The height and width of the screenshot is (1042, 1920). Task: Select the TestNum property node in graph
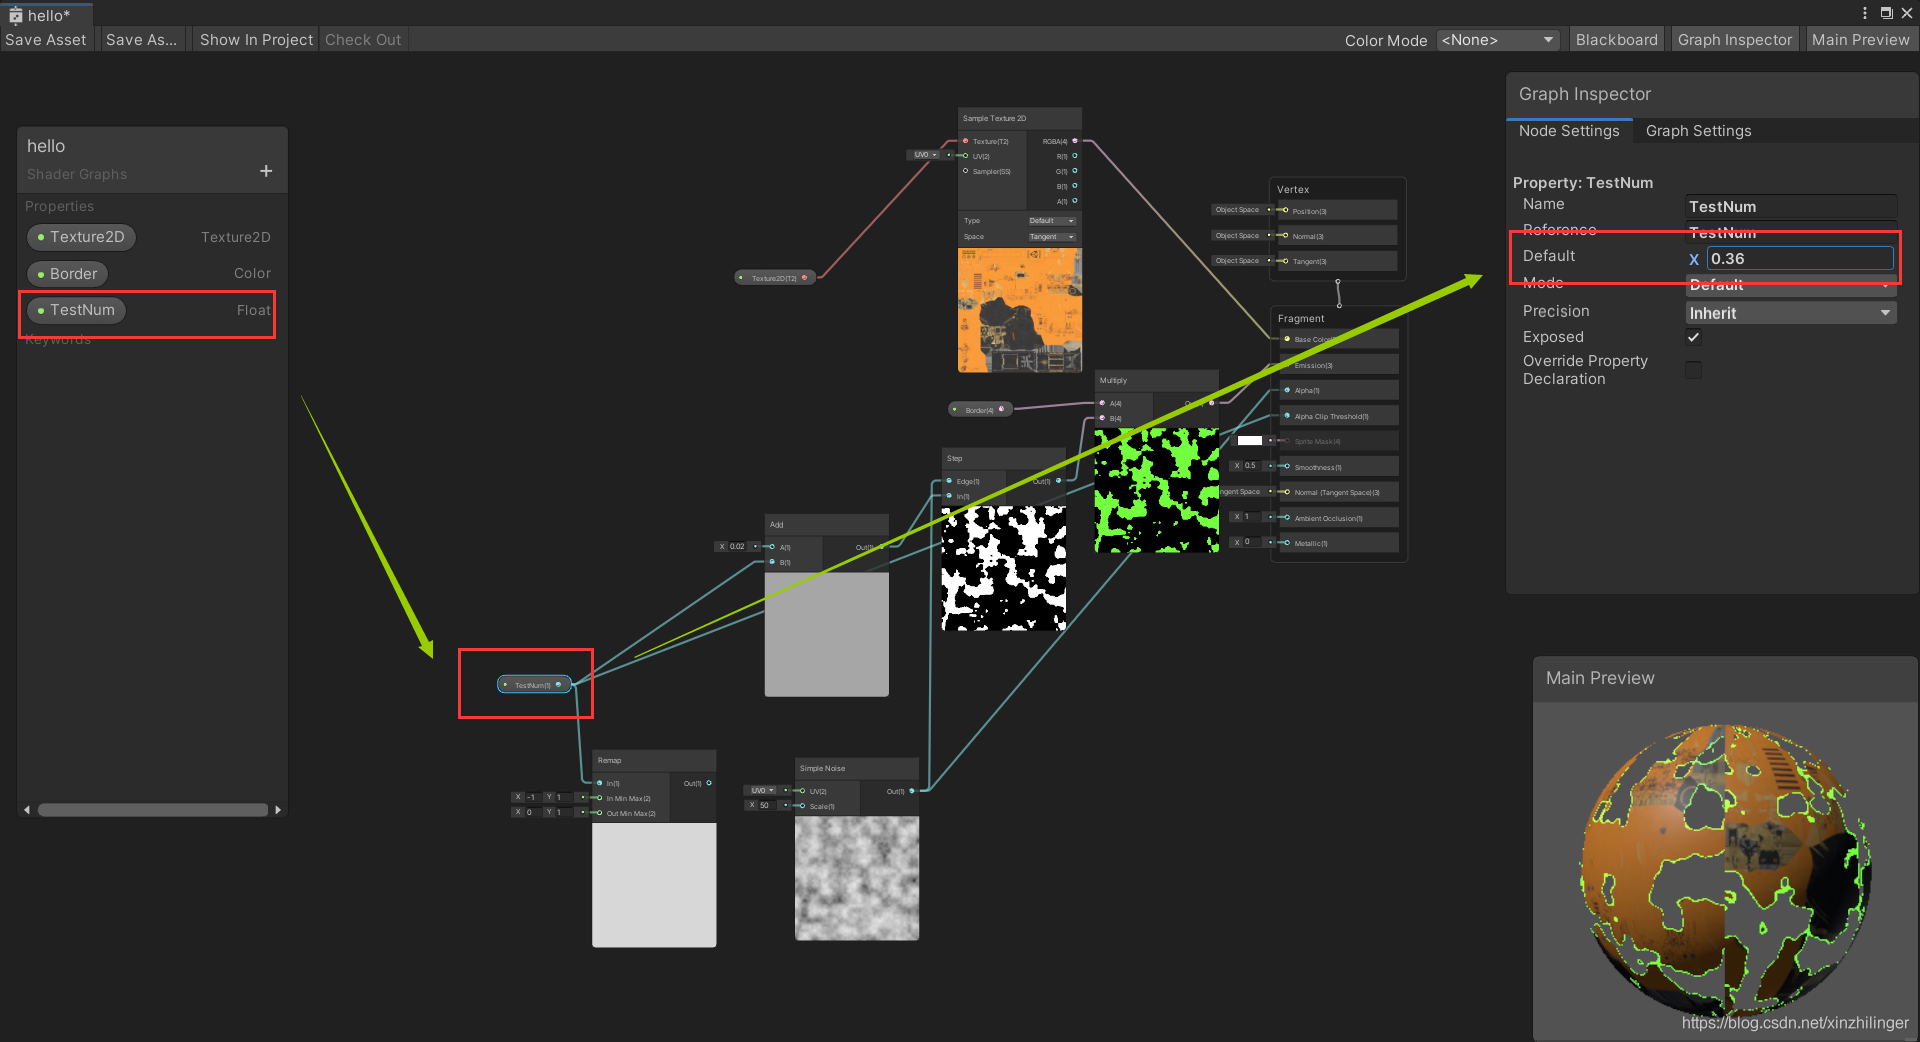tap(534, 685)
